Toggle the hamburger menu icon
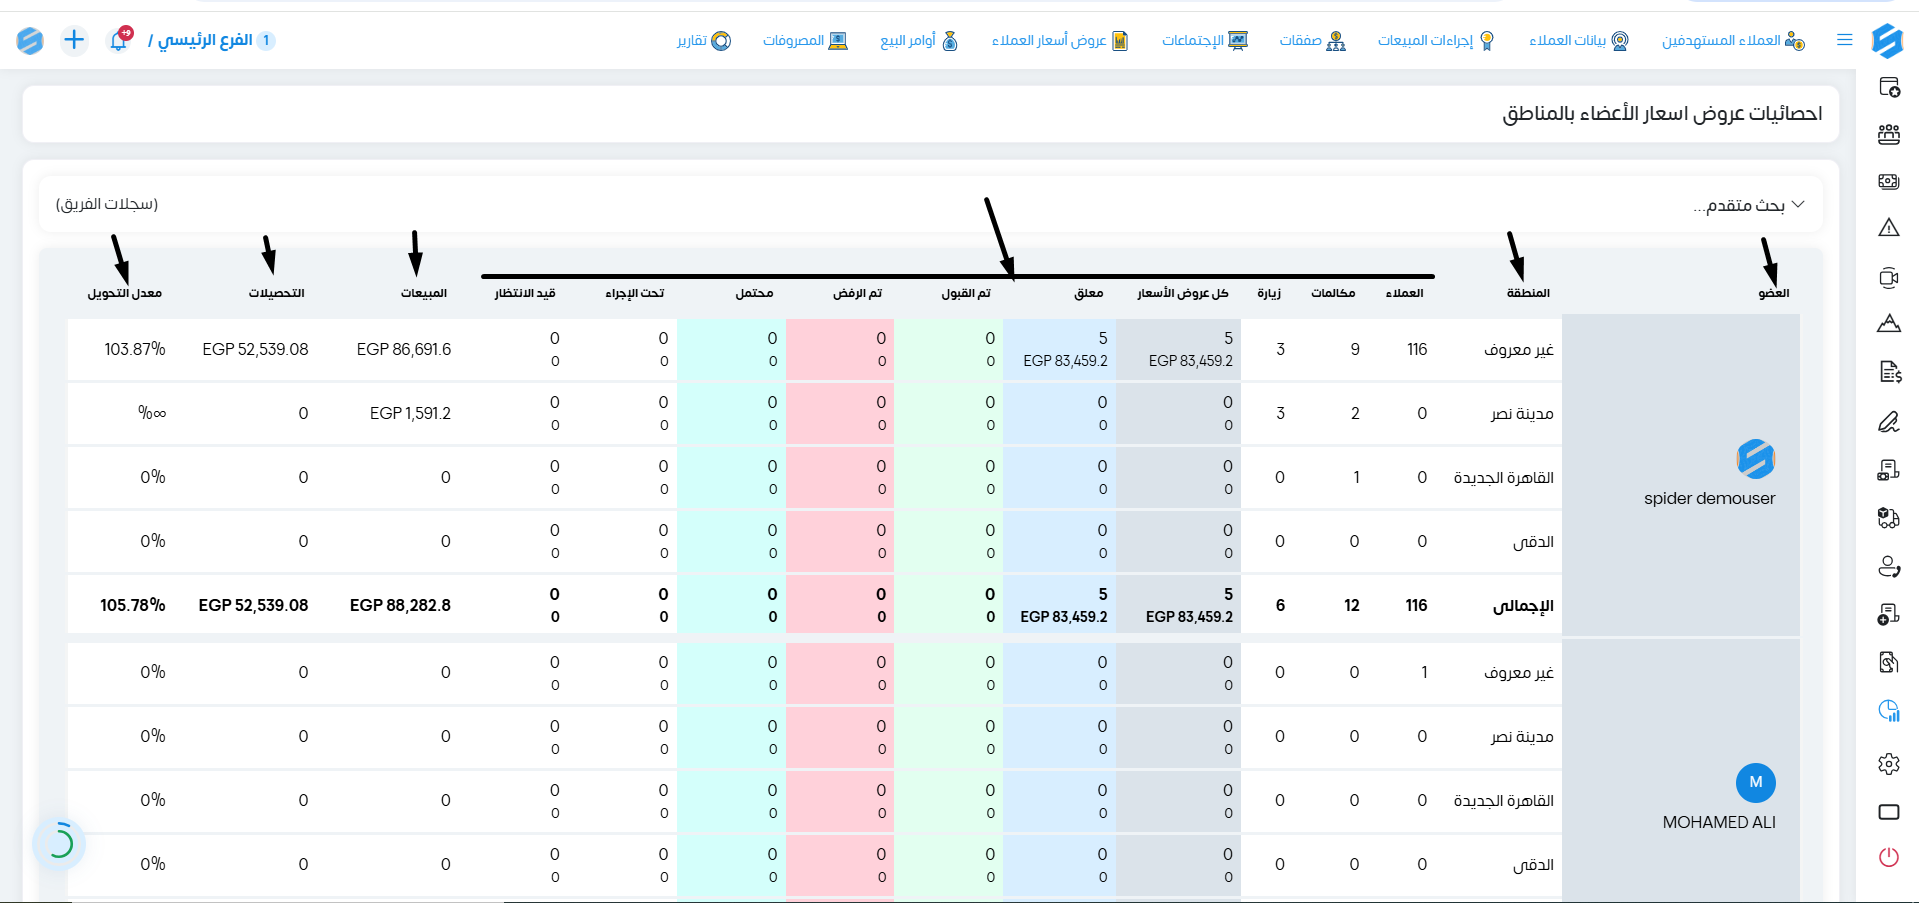Image resolution: width=1919 pixels, height=903 pixels. 1845,40
